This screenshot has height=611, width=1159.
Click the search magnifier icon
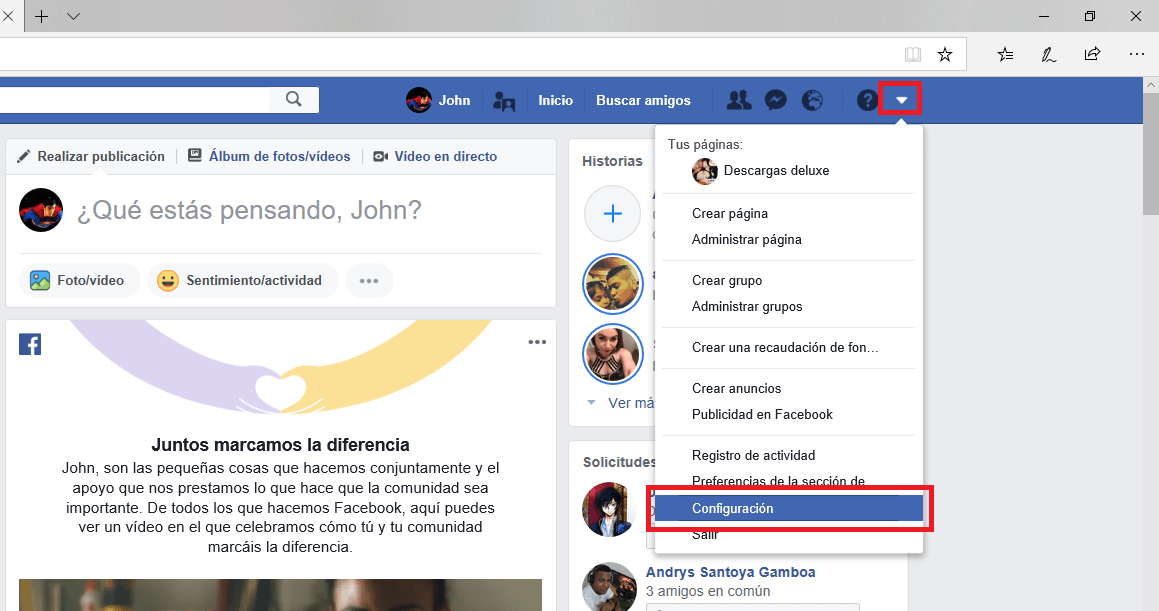pos(293,99)
